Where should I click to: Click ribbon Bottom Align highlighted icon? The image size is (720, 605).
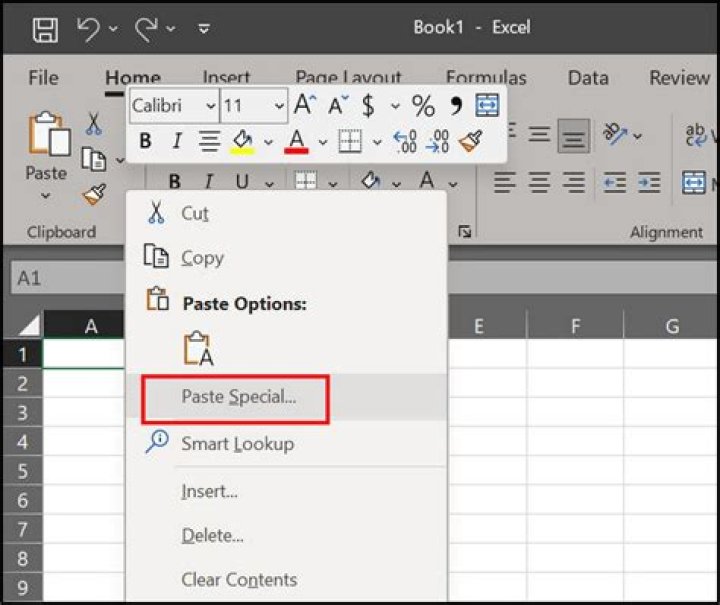[574, 136]
